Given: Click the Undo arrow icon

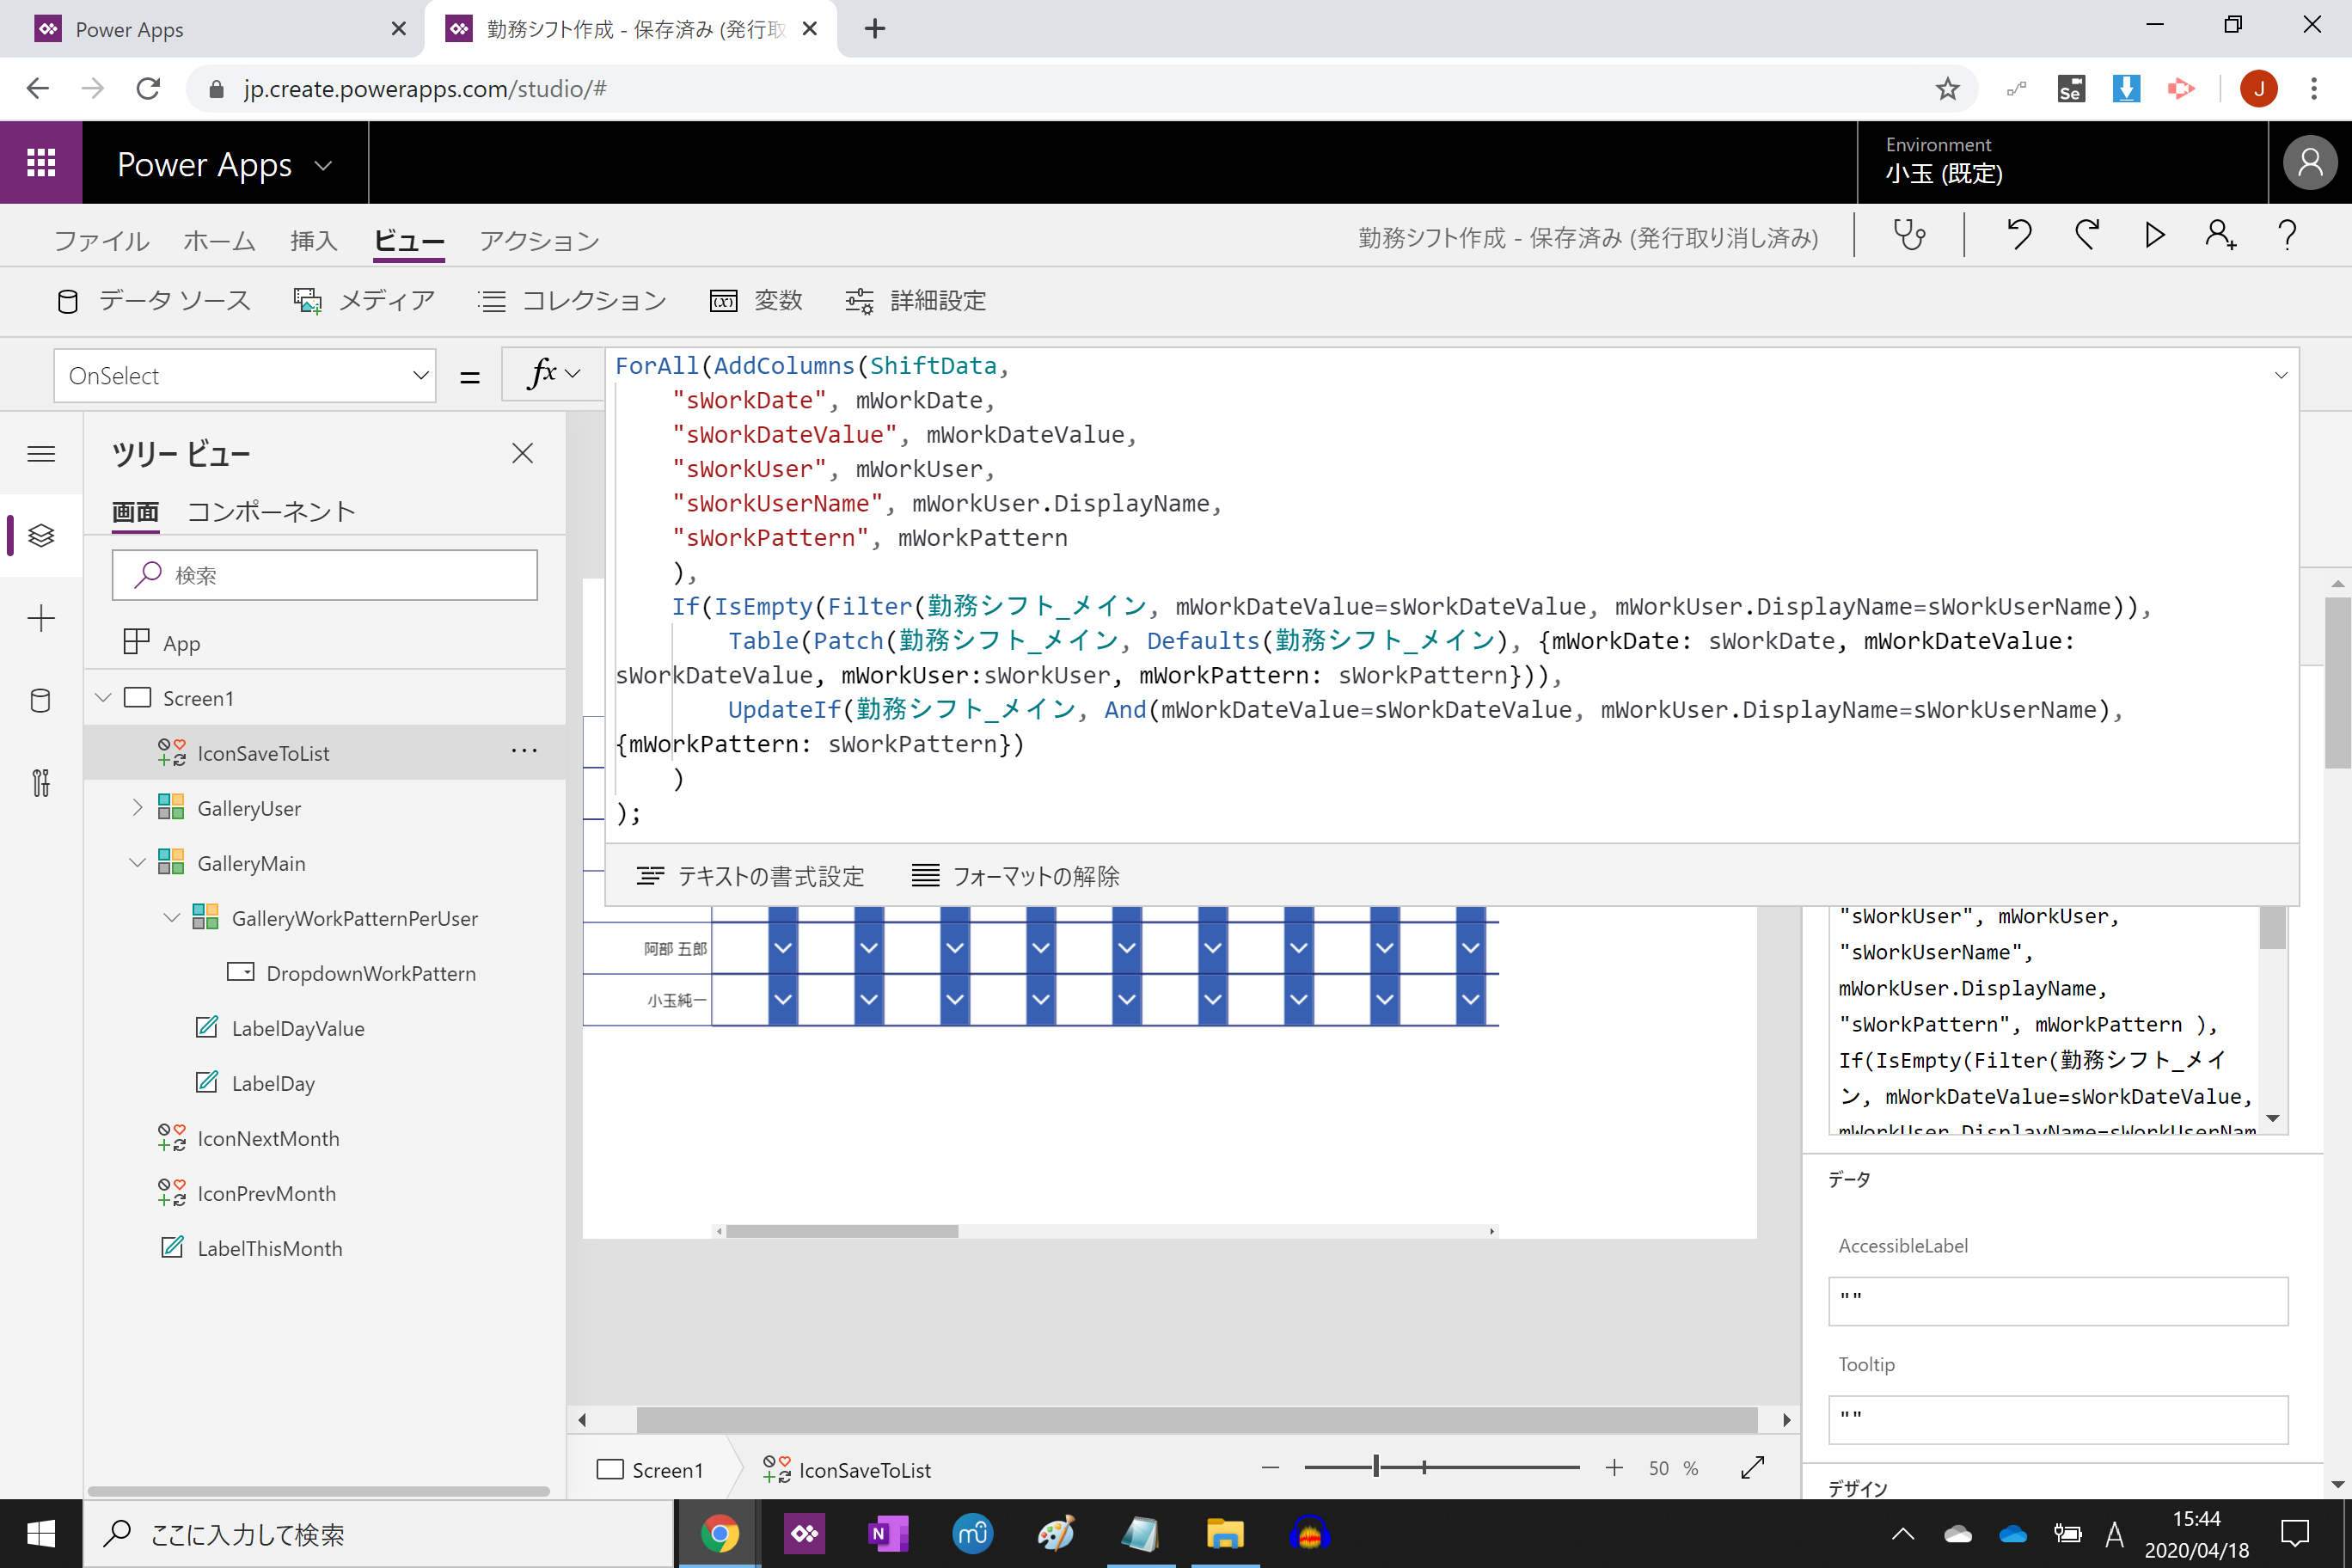Looking at the screenshot, I should tap(2019, 236).
